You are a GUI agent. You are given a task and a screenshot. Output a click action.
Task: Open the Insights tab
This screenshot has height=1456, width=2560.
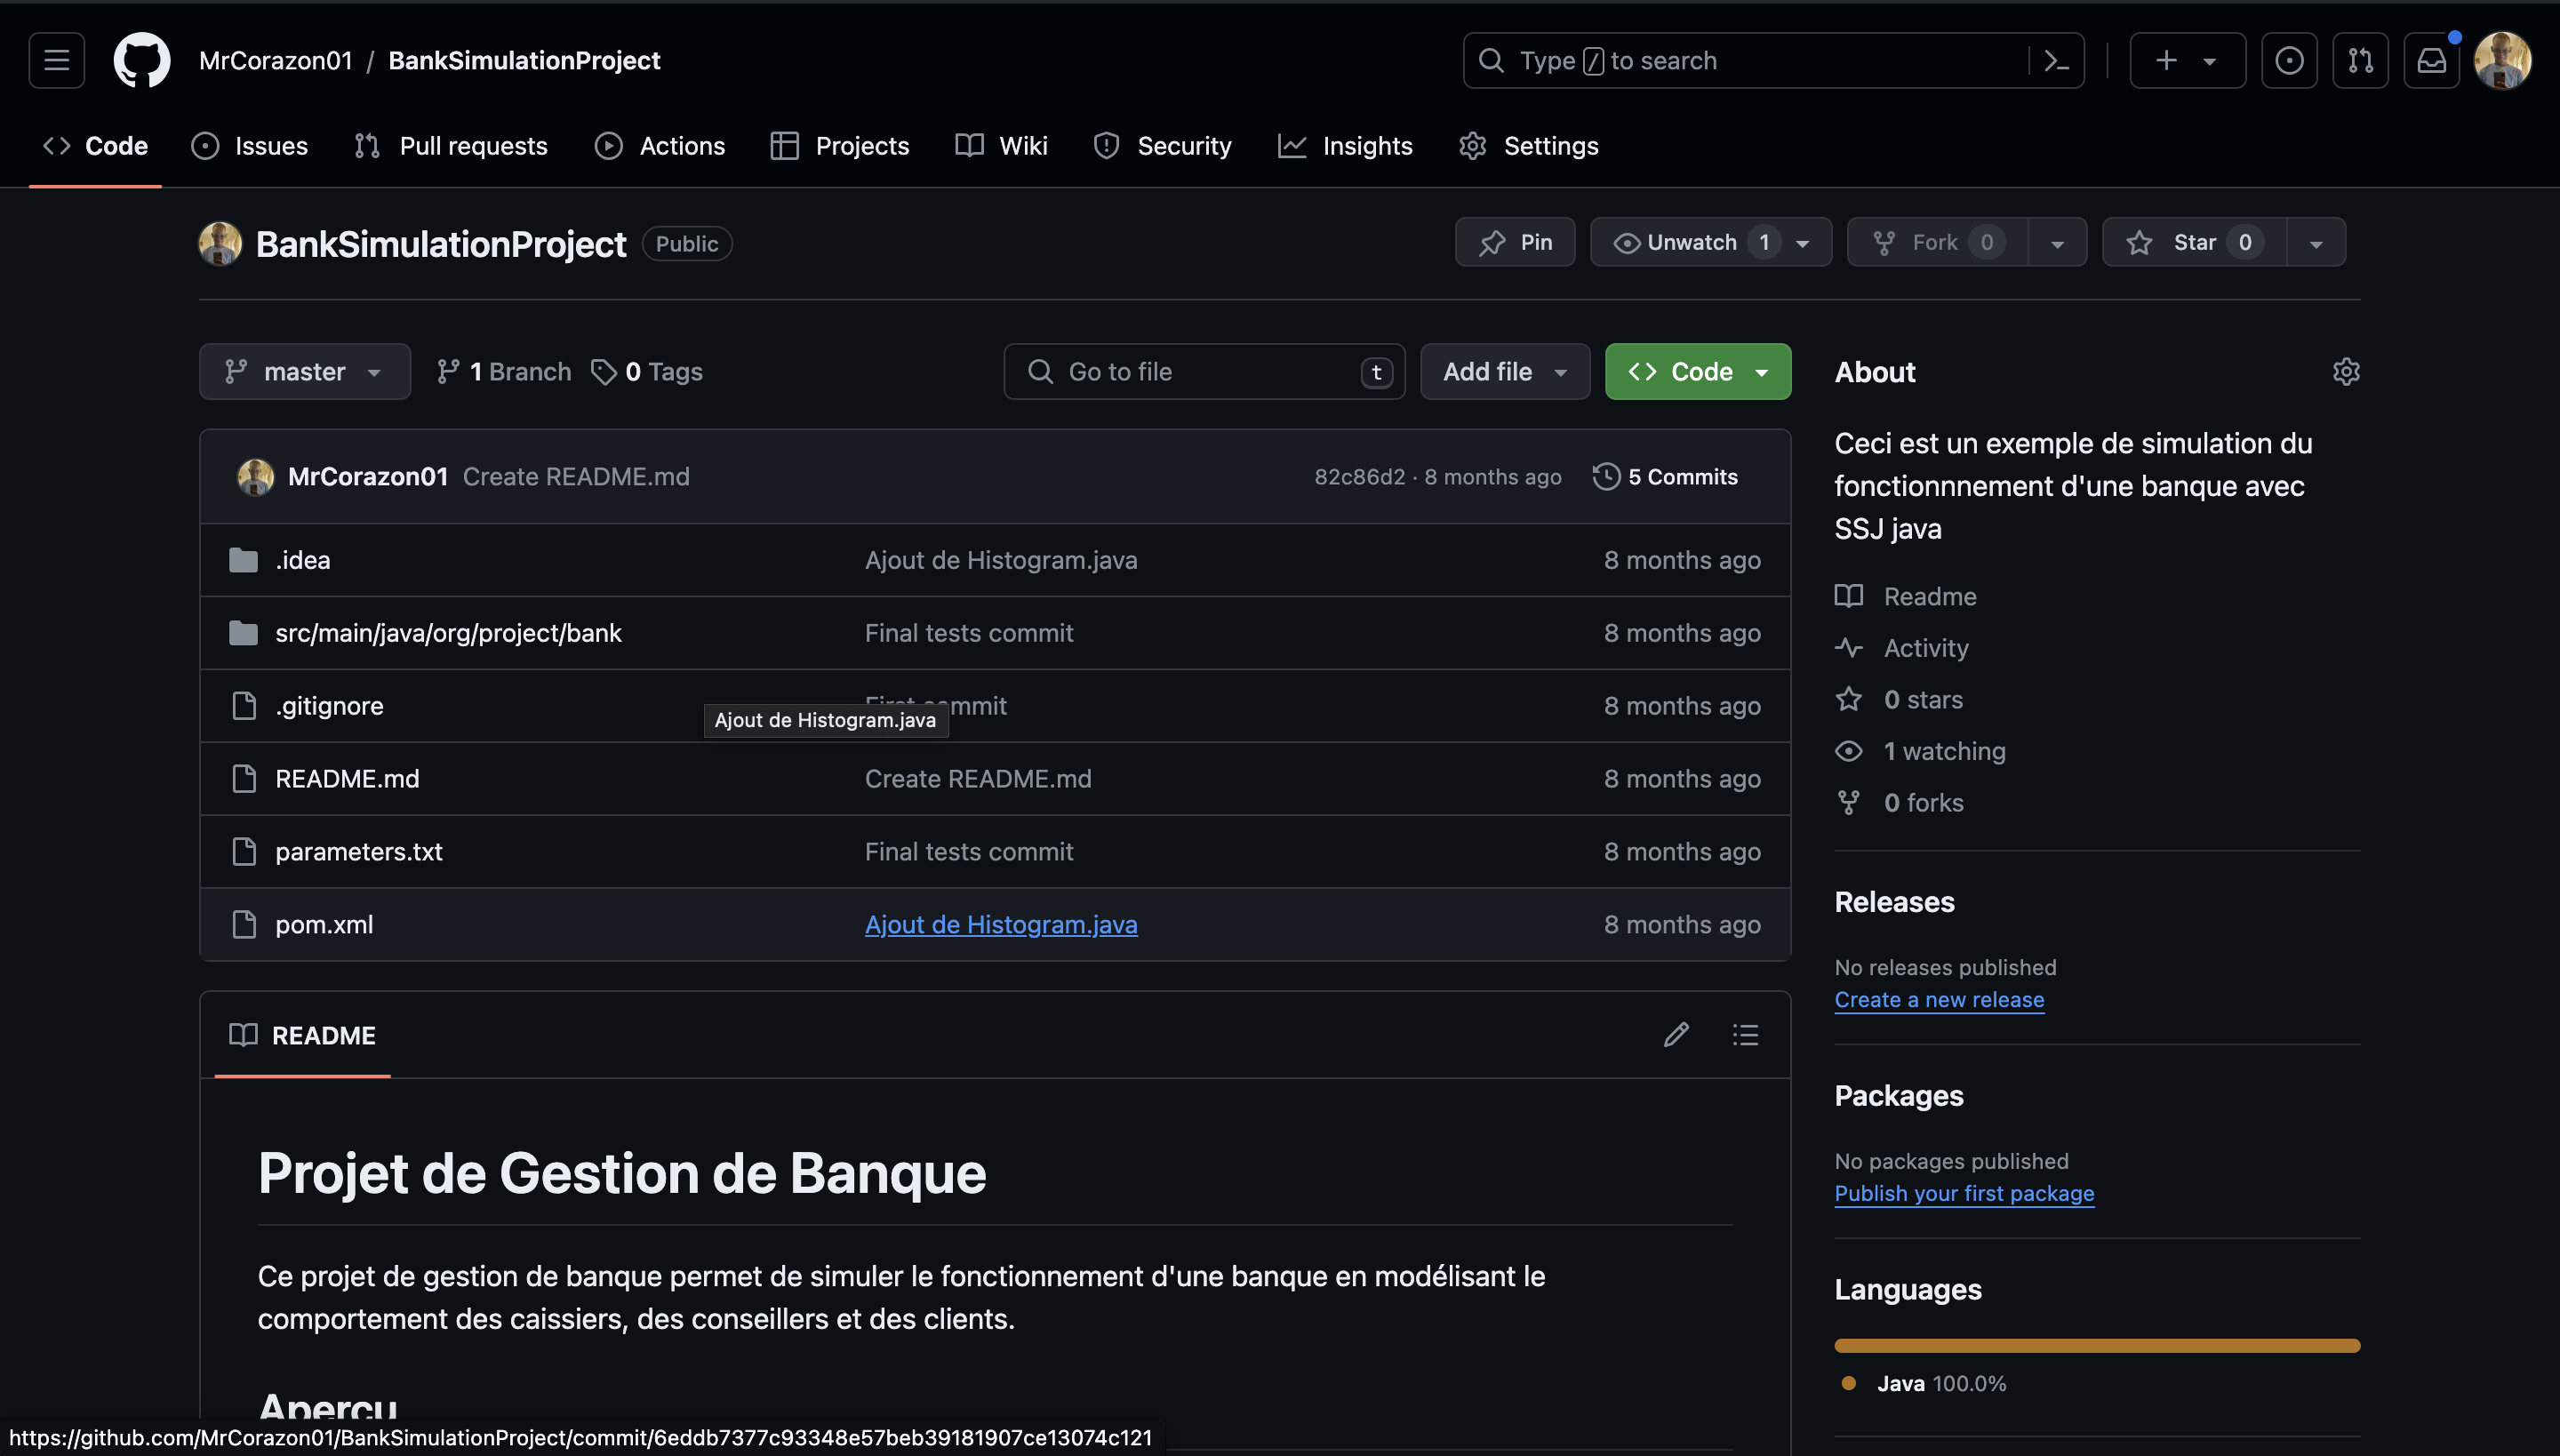(x=1345, y=146)
